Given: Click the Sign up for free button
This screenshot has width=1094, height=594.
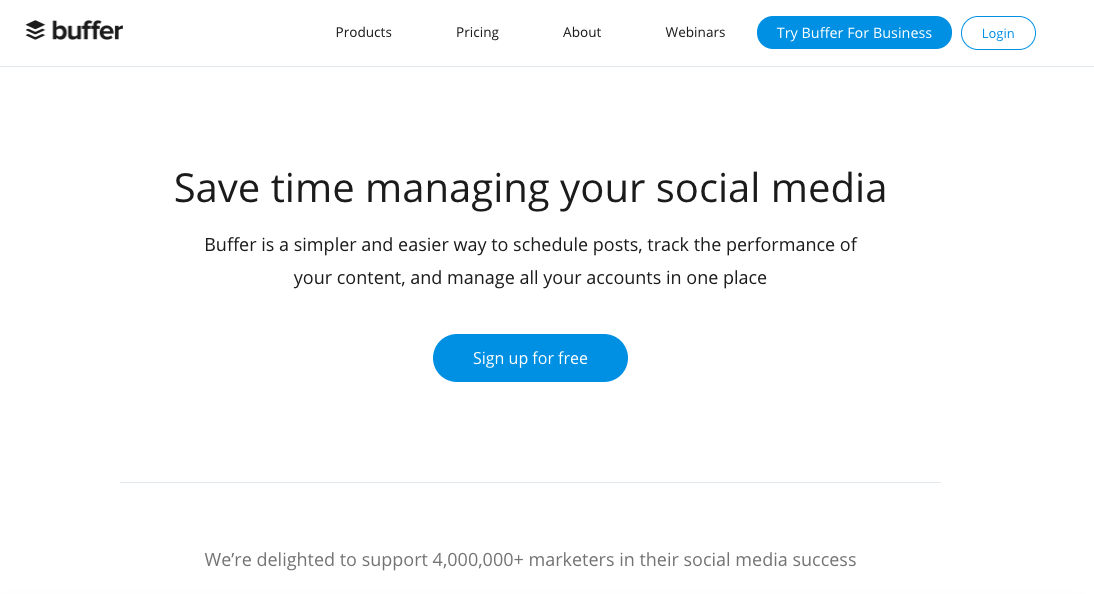Looking at the screenshot, I should (x=530, y=358).
